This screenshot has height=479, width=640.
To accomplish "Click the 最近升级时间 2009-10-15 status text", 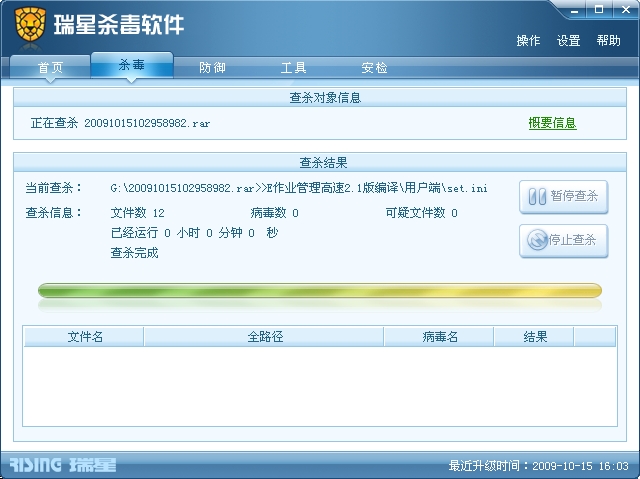I will click(539, 466).
